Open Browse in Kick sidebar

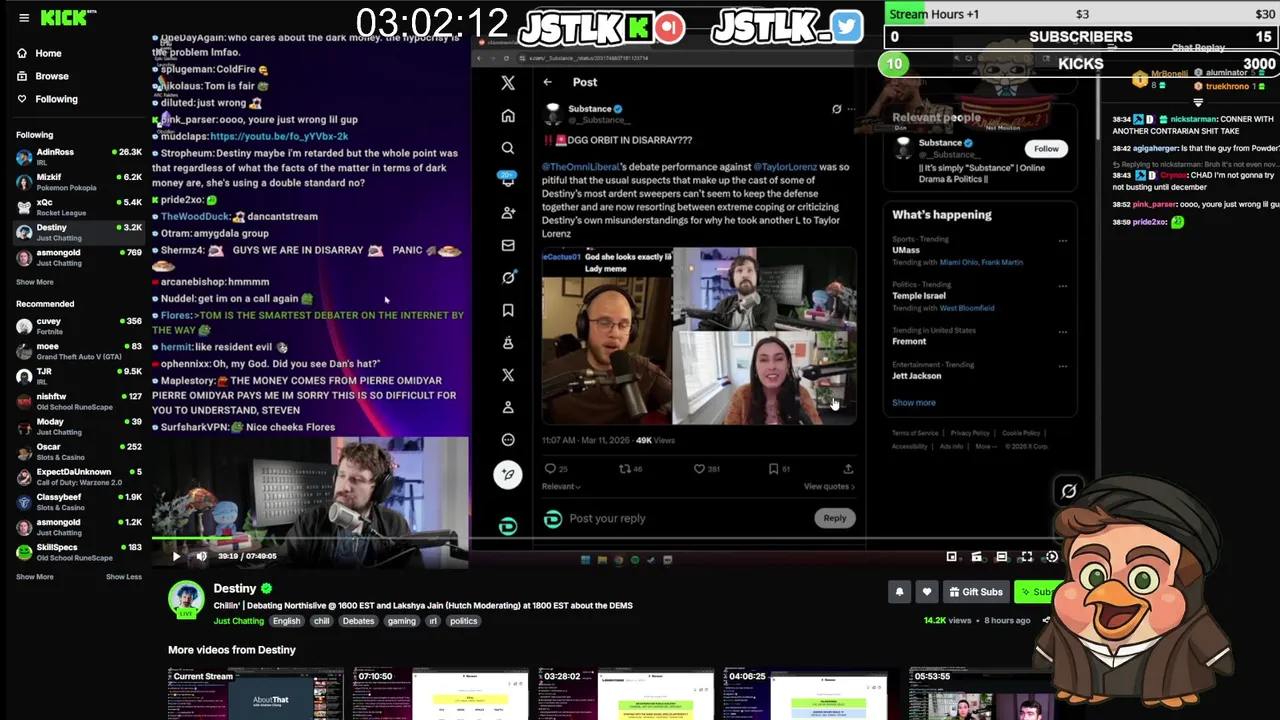tap(43, 76)
